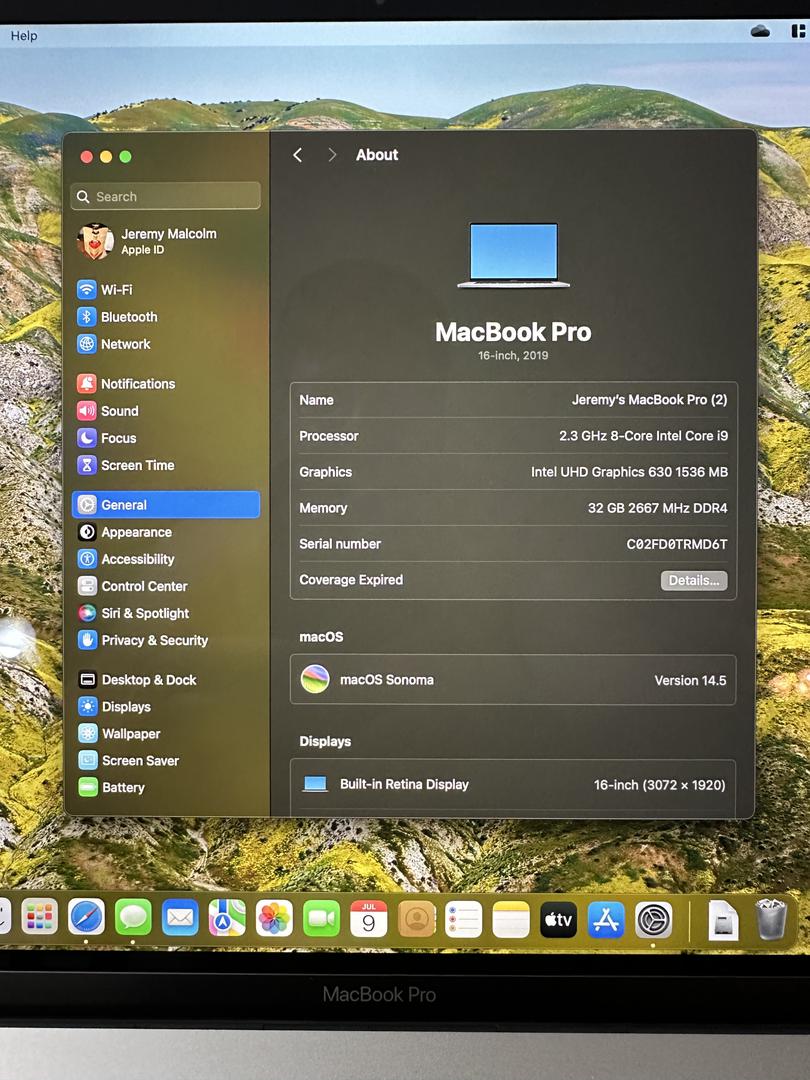
Task: Open Safari from the Dock
Action: point(86,917)
